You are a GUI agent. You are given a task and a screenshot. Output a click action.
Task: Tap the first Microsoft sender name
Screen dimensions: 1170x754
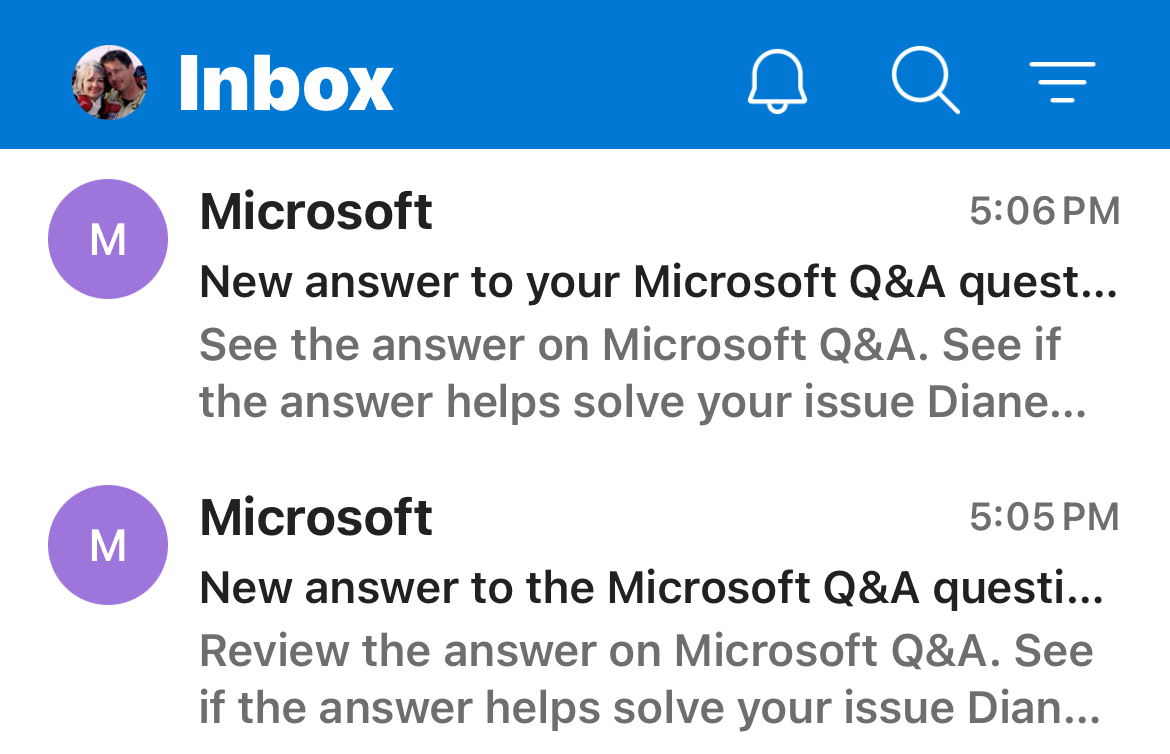316,212
